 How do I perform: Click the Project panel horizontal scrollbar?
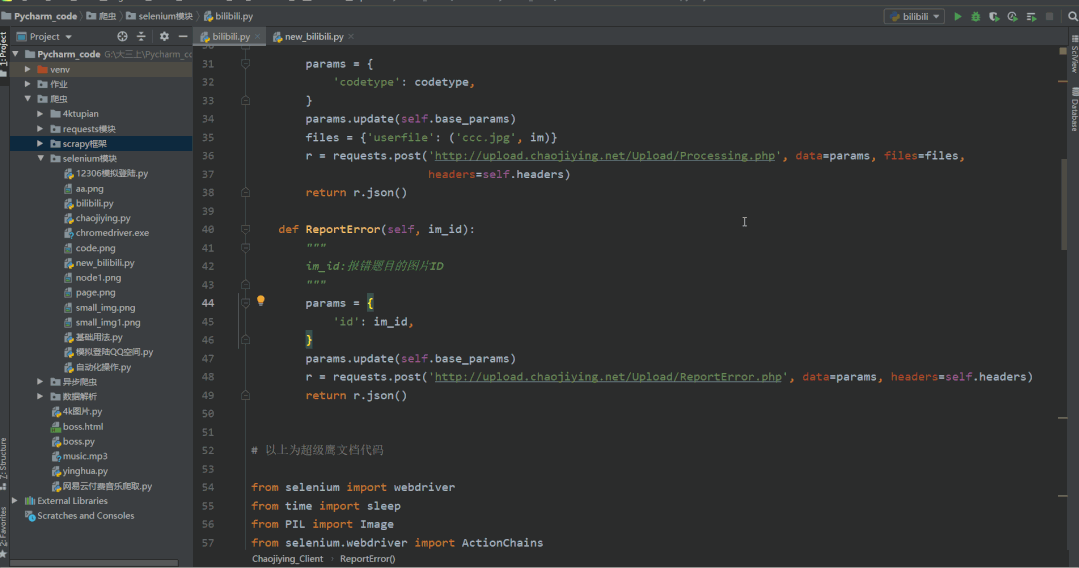coord(94,563)
